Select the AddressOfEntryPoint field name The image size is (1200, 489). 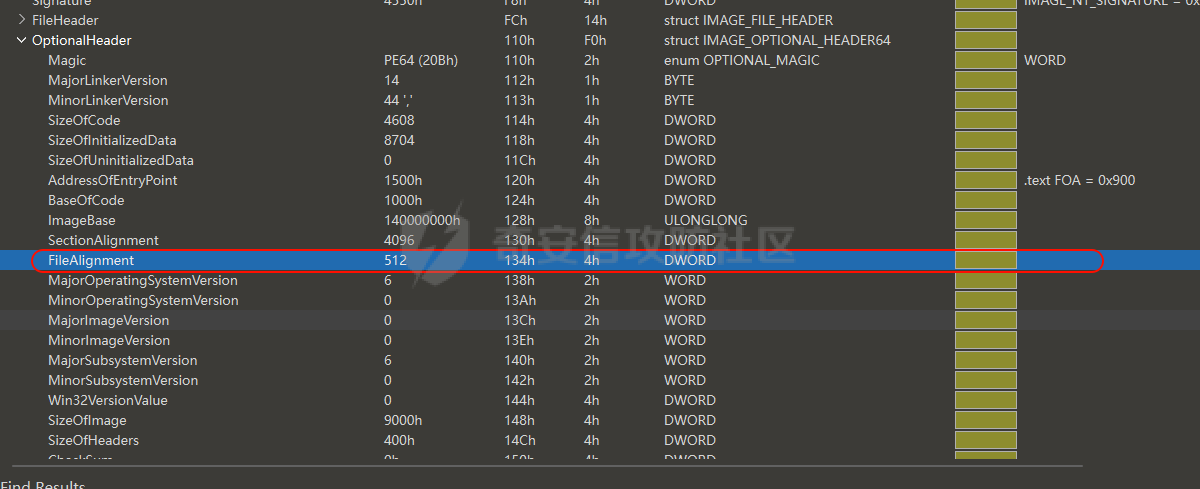click(x=112, y=180)
